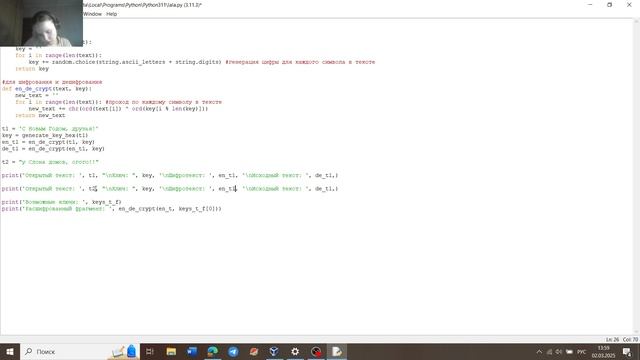Click the line 'en_t1 = en_de_crypt(t1, key)'
Image resolution: width=640 pixels, height=360 pixels.
(48, 142)
